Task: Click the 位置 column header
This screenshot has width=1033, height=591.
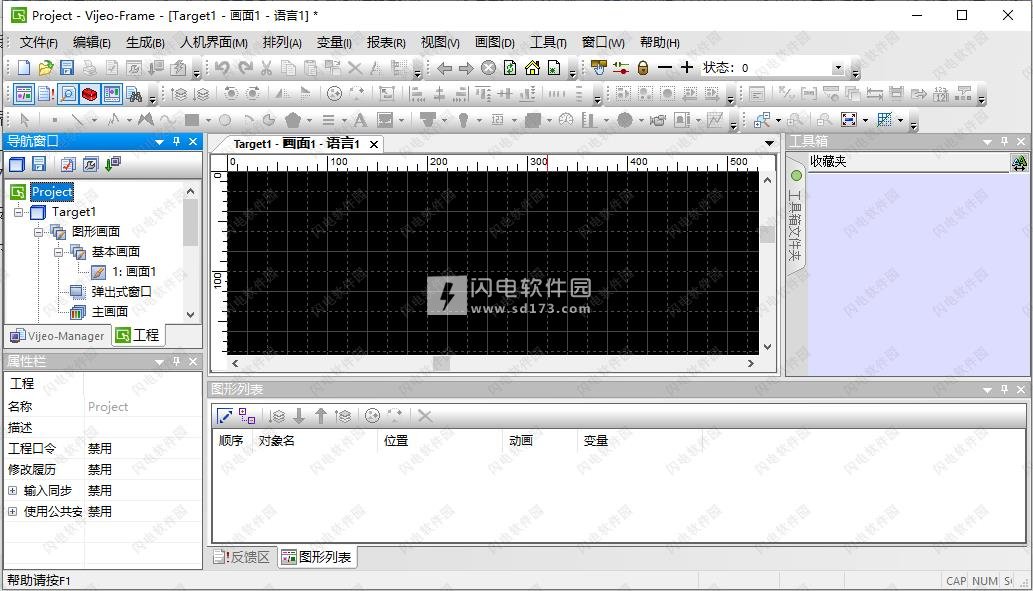Action: click(397, 441)
